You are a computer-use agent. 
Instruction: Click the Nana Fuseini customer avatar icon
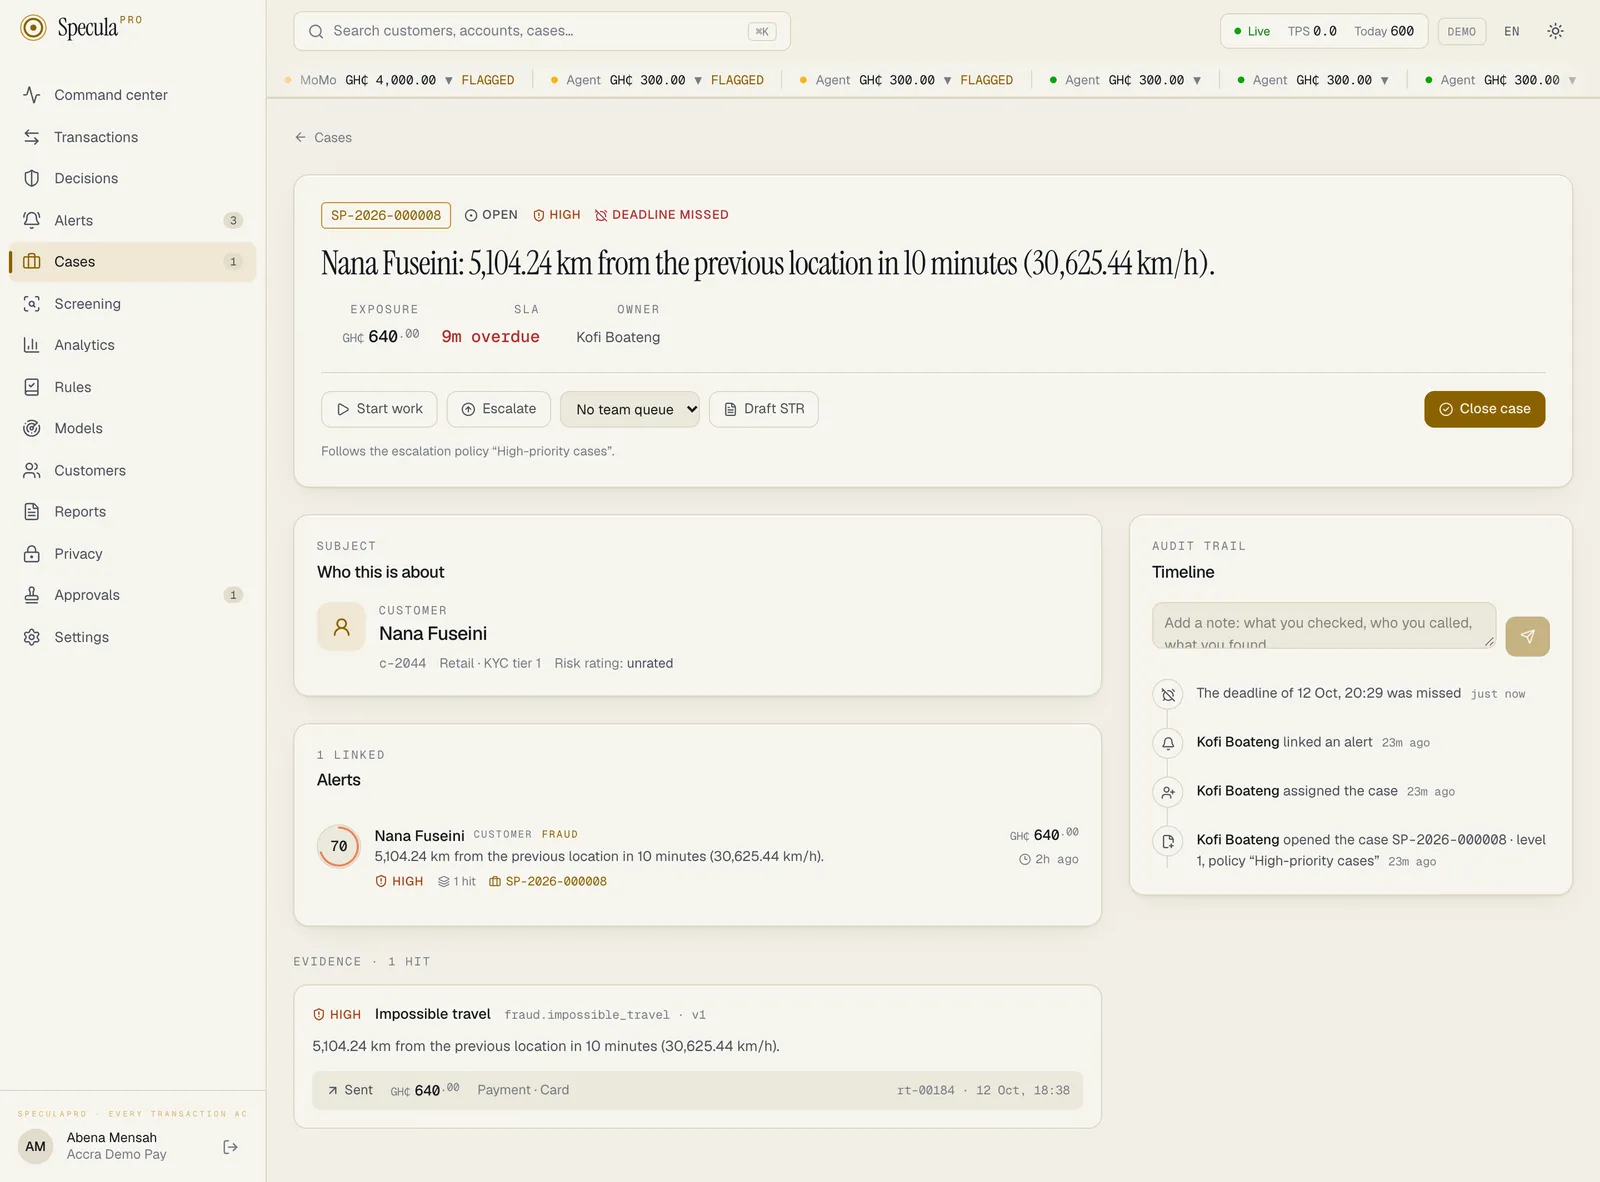coord(341,627)
